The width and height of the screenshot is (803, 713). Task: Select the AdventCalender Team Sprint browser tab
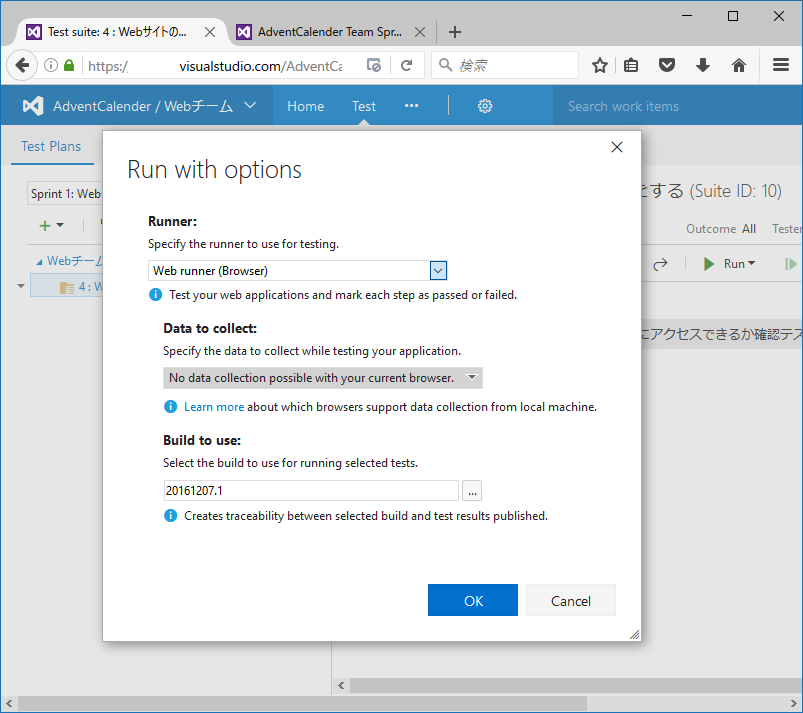point(330,32)
